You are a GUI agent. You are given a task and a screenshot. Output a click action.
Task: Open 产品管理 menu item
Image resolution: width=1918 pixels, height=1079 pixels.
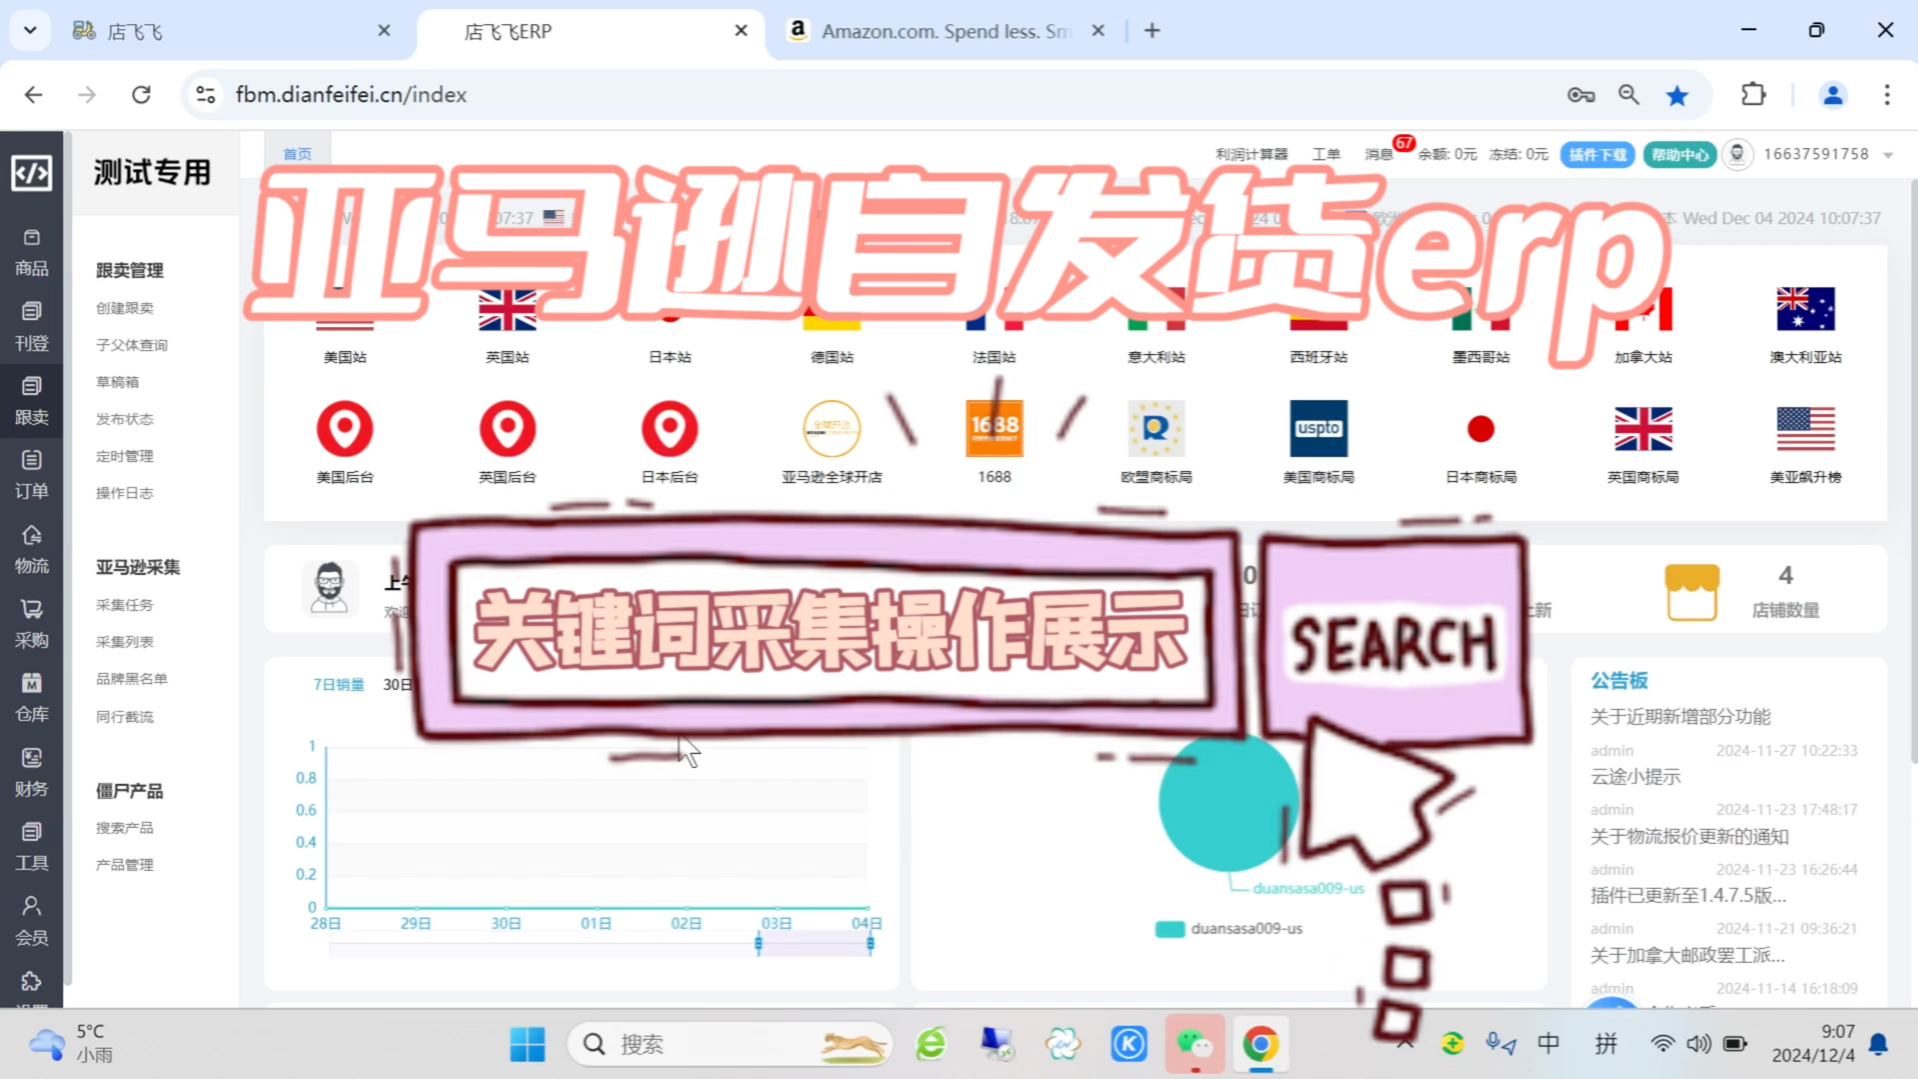click(x=125, y=865)
